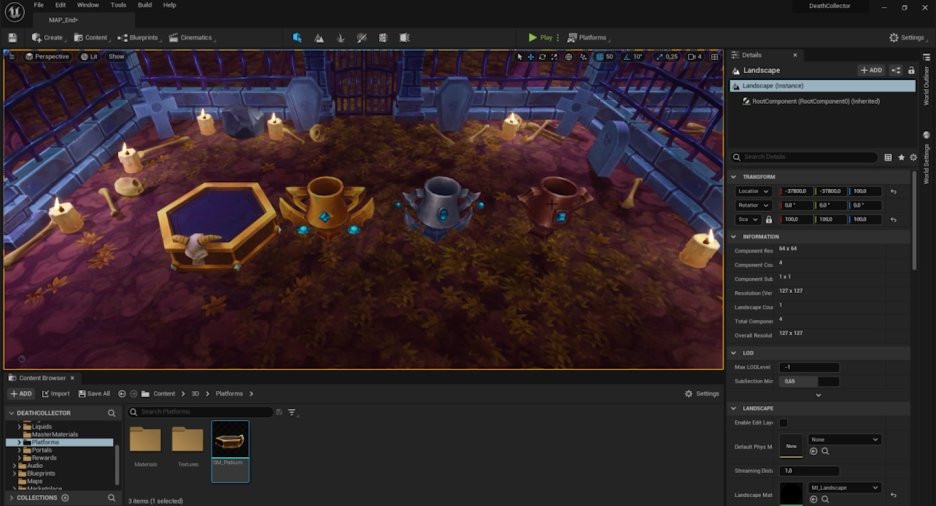This screenshot has height=506, width=936.
Task: Open the MI_Landscape material dropdown
Action: [x=844, y=488]
